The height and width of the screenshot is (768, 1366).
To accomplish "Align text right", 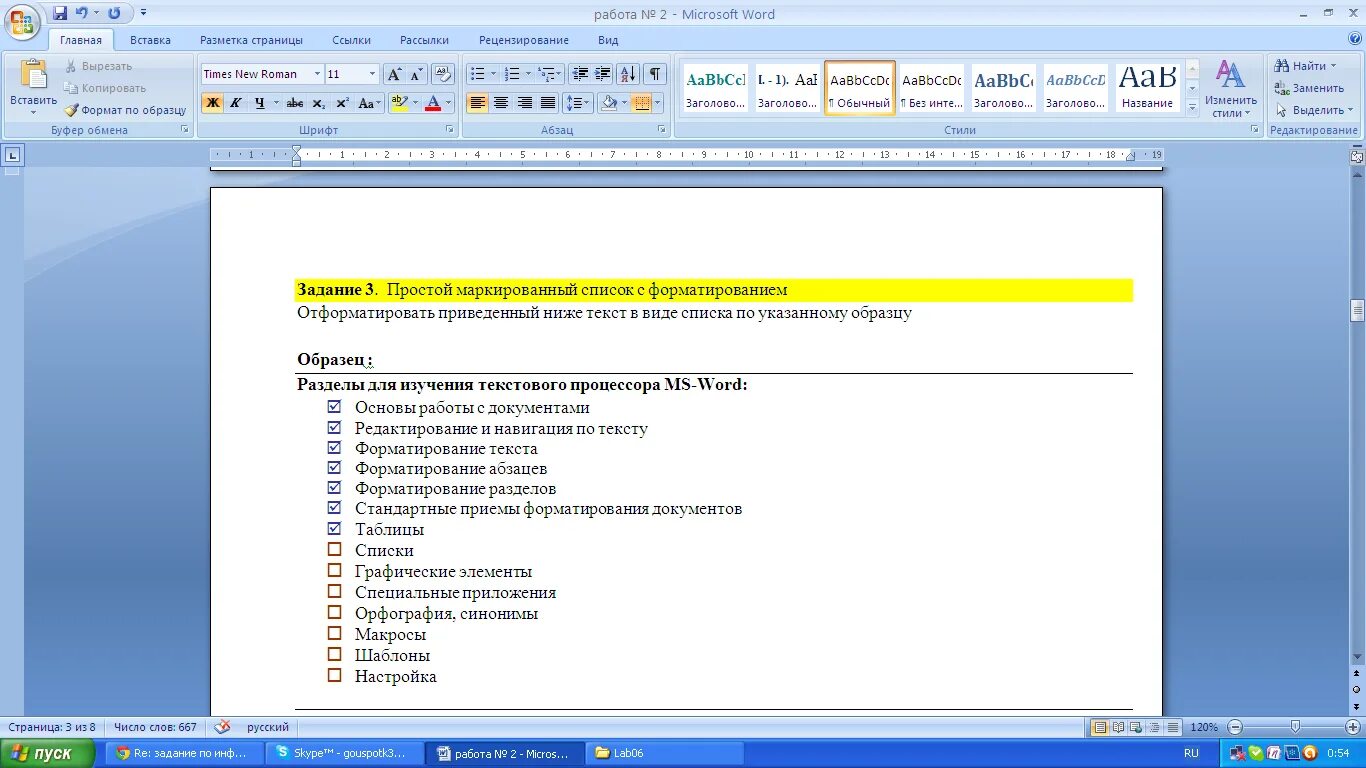I will tap(524, 103).
